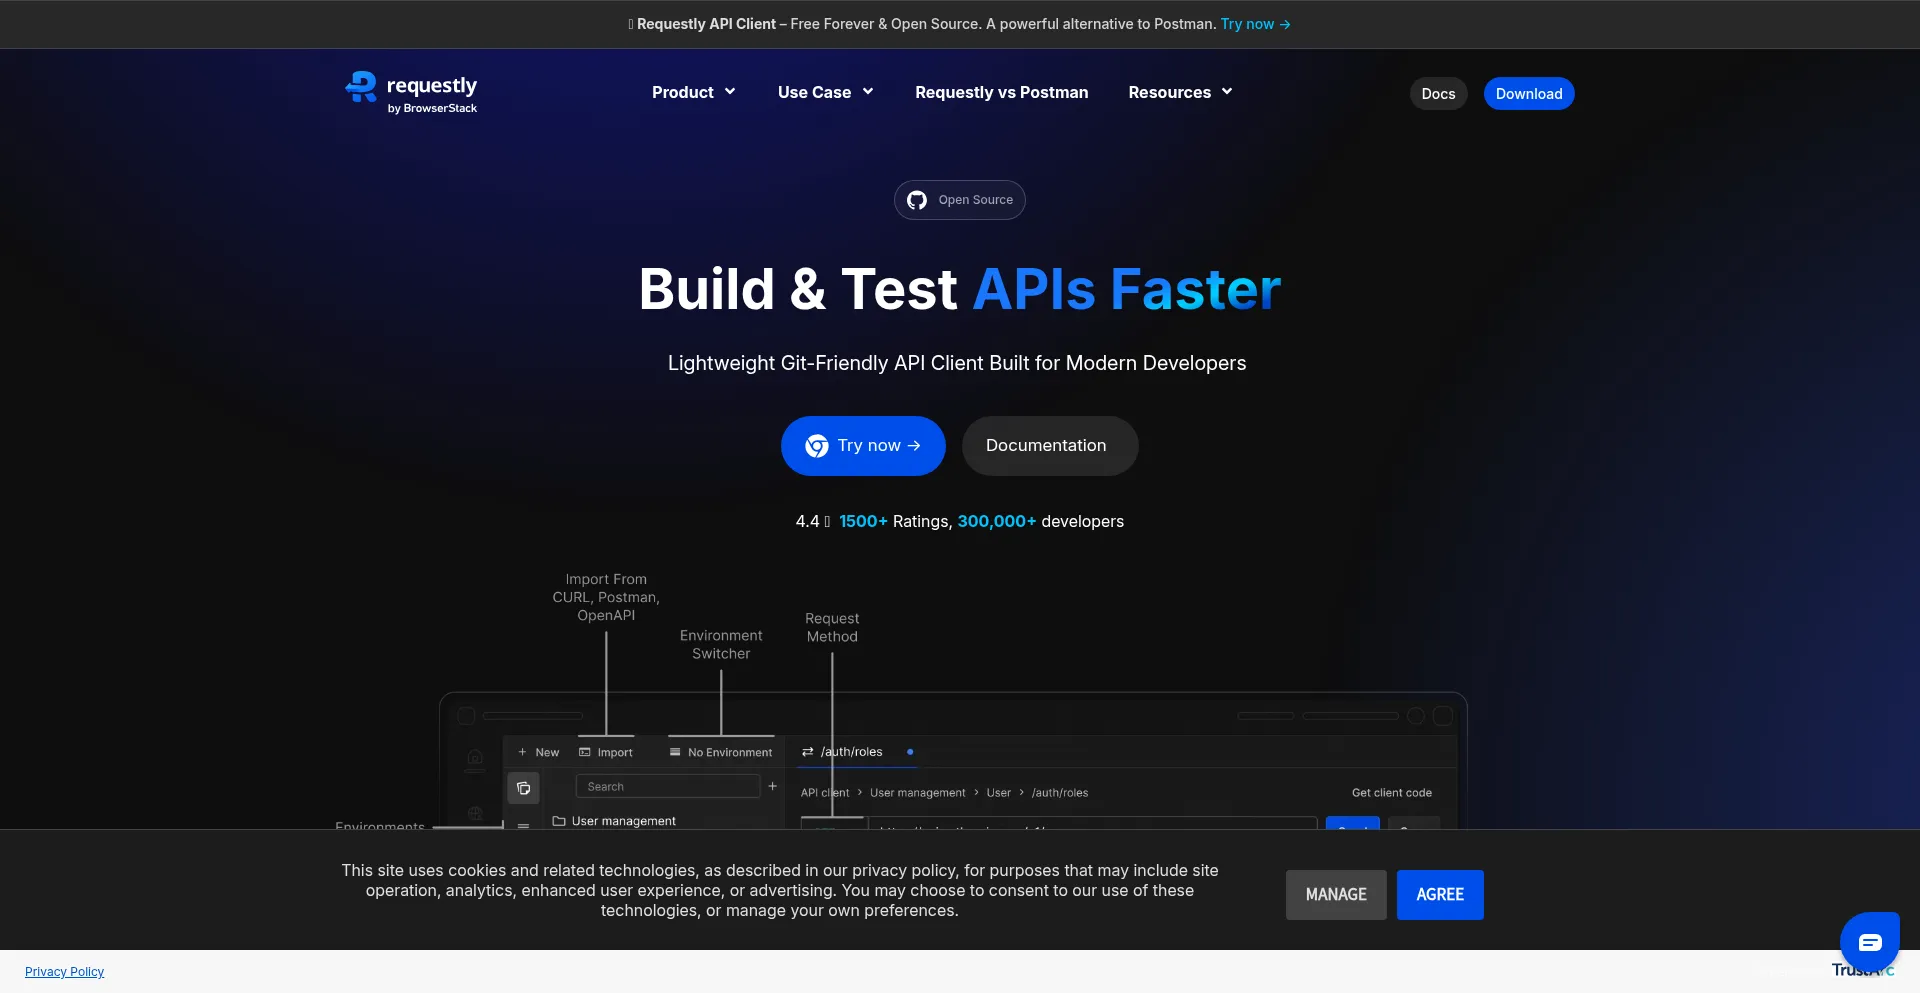Open the Privacy Policy link
1920x993 pixels.
coord(64,971)
